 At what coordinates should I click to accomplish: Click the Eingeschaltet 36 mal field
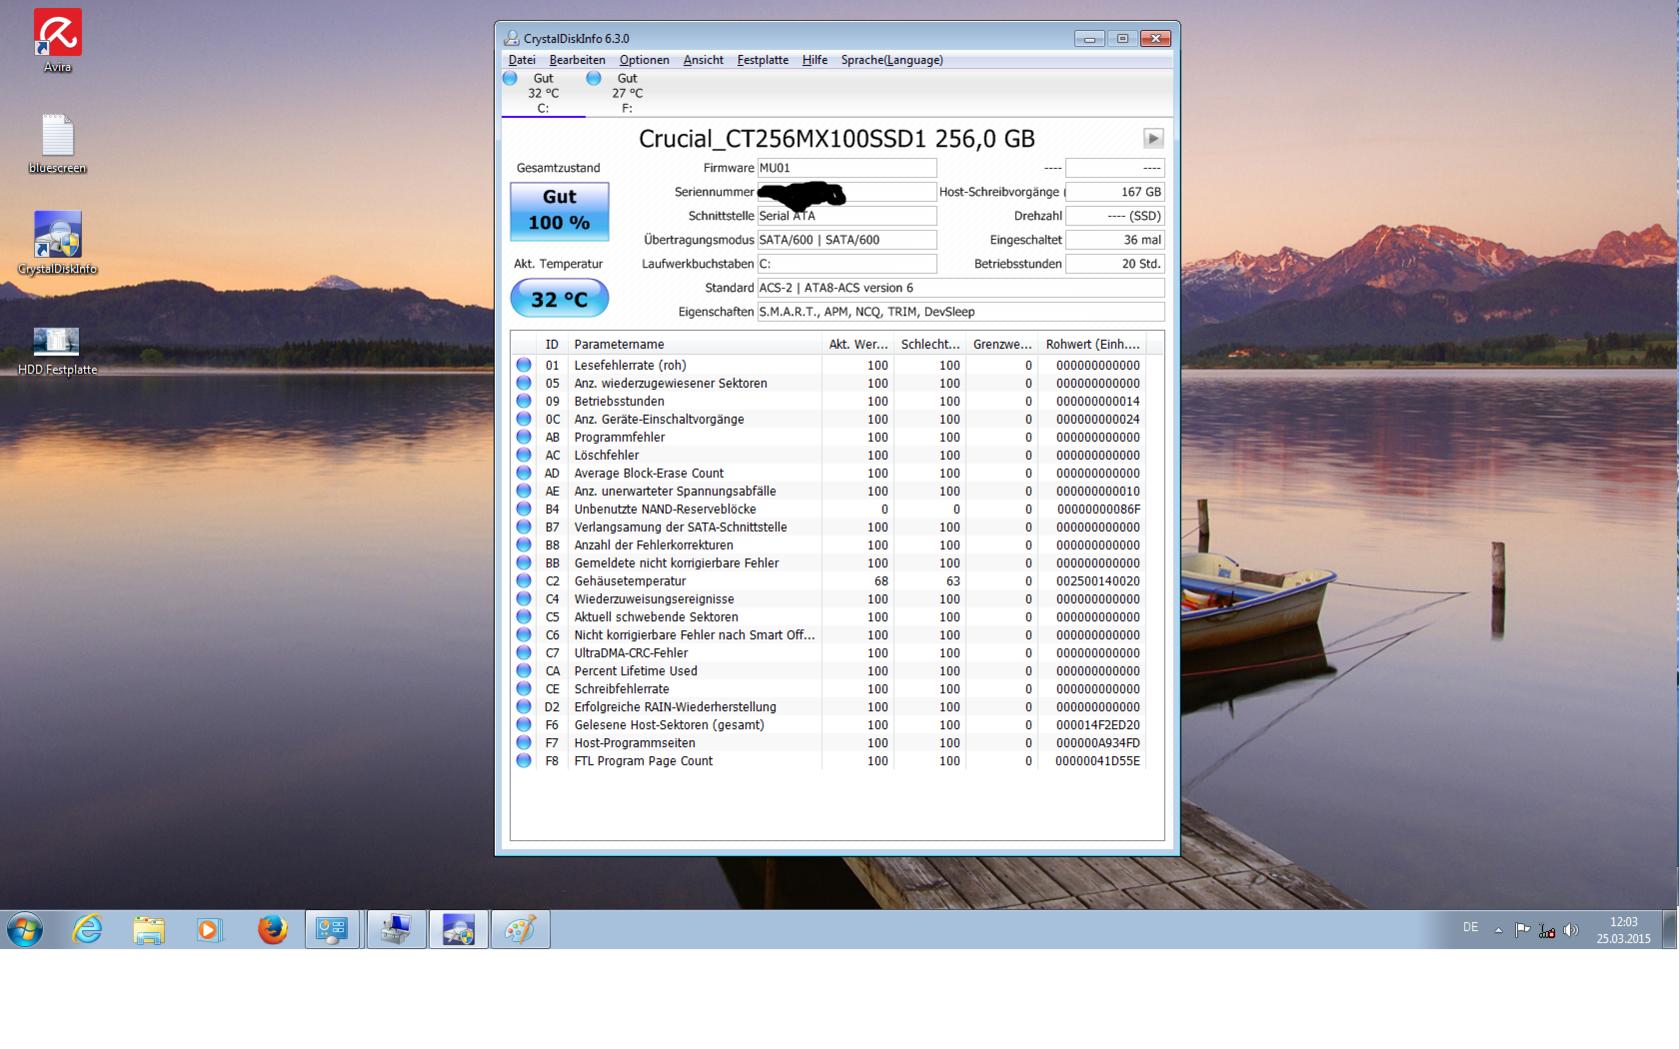[x=1115, y=240]
